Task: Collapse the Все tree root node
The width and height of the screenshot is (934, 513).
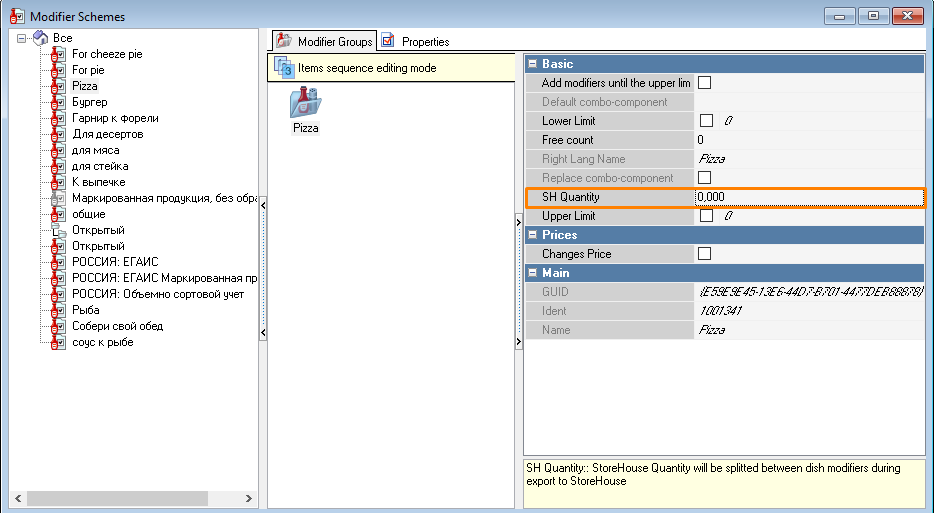Action: tap(23, 38)
